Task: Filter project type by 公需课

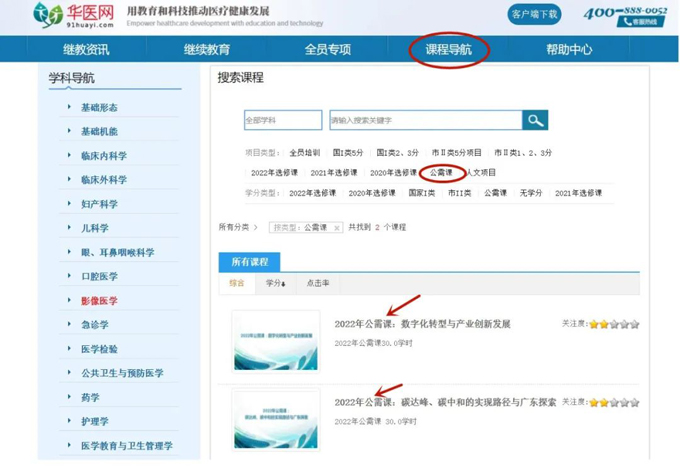Action: pos(441,173)
